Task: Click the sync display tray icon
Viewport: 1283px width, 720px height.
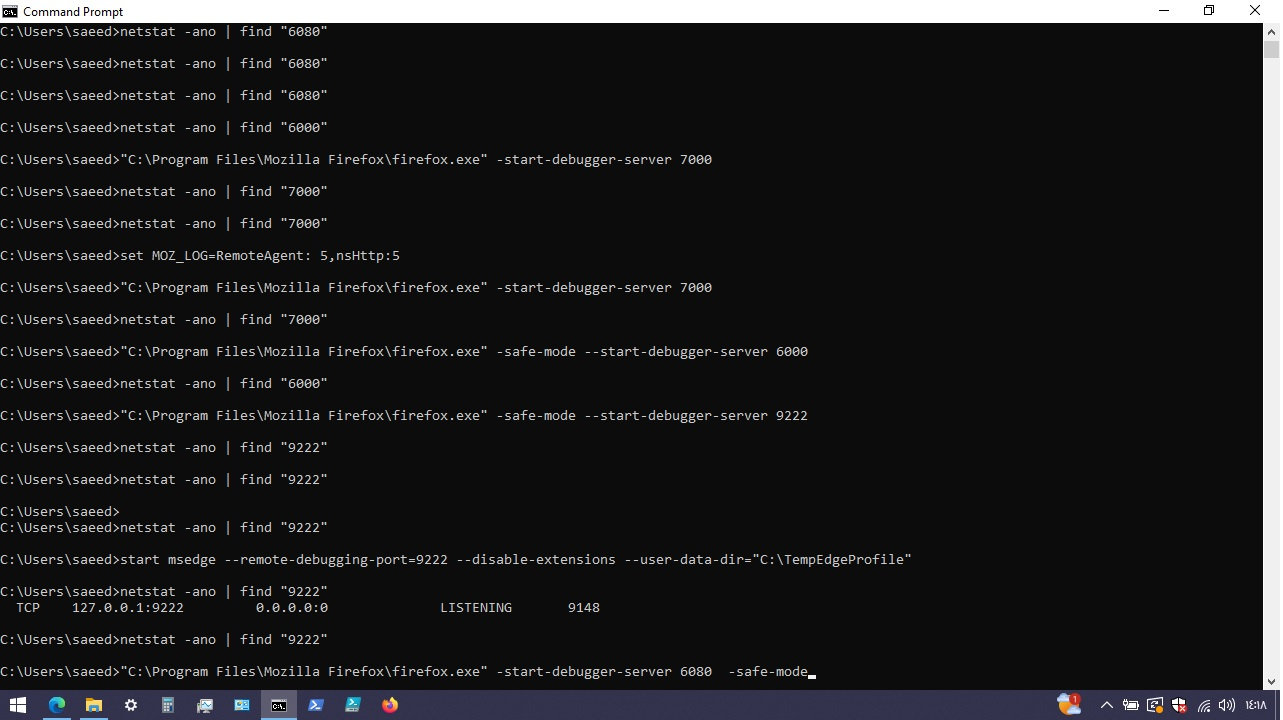Action: click(1155, 705)
